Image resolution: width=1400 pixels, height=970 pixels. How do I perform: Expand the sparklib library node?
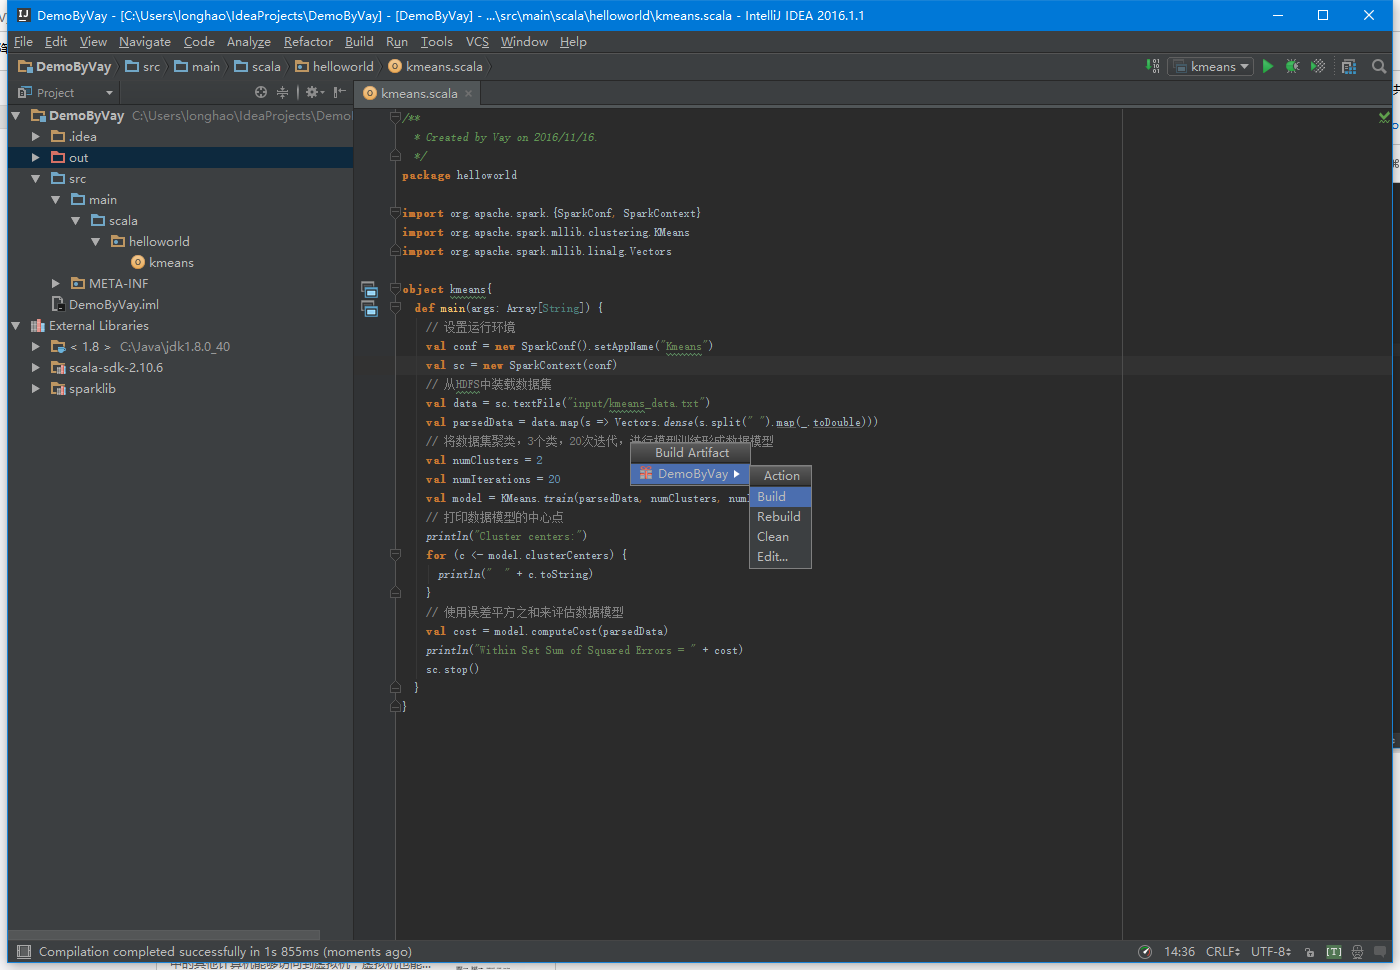[36, 389]
